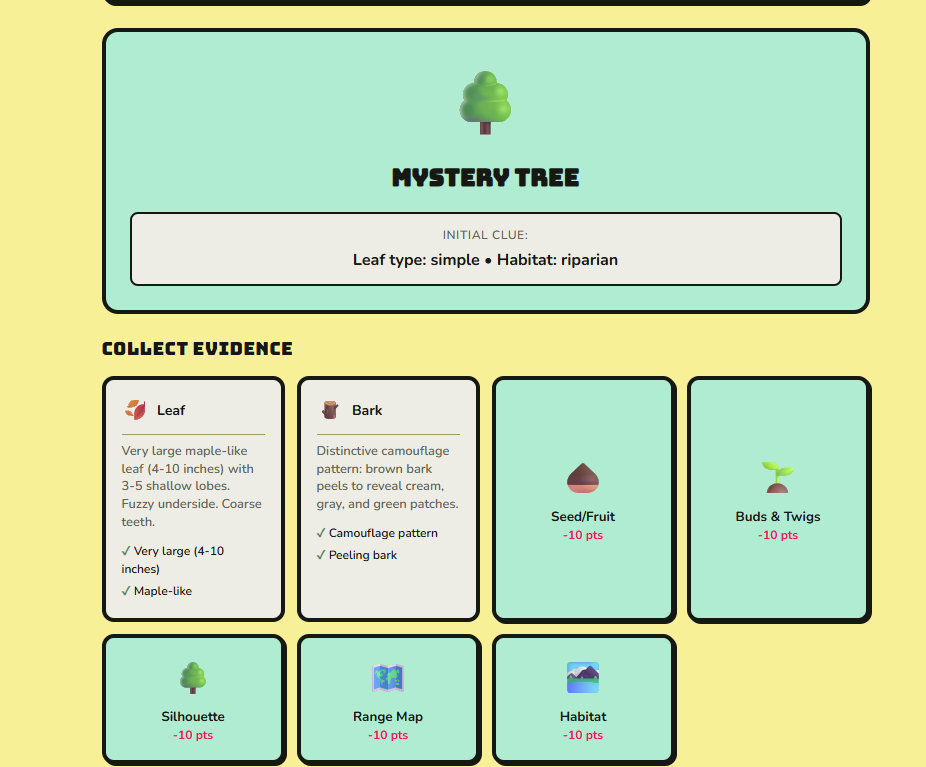Click the Mystery Tree heading
926x767 pixels.
485,178
